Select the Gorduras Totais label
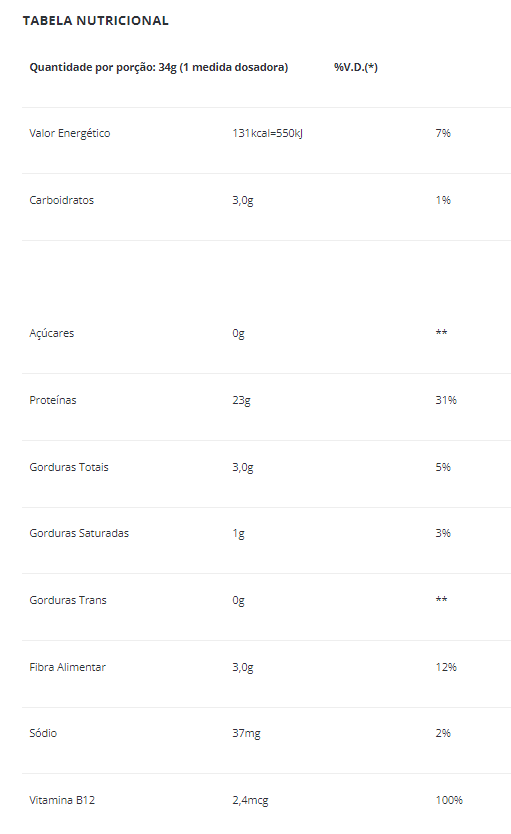This screenshot has height=834, width=511. tap(69, 467)
